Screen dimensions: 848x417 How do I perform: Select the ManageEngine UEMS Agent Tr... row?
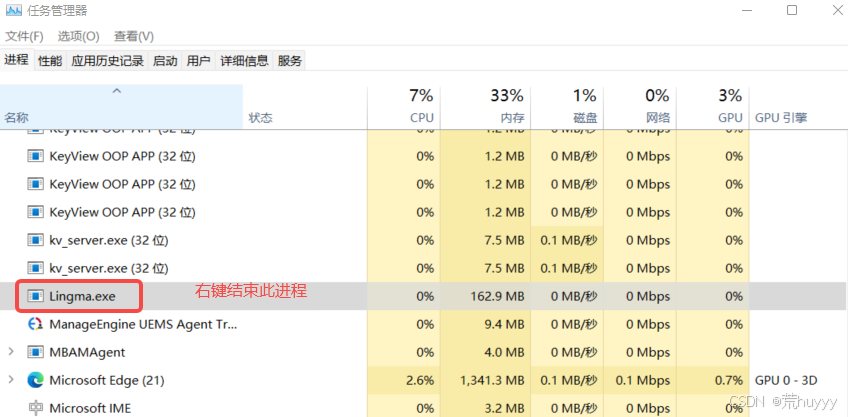[x=424, y=324]
